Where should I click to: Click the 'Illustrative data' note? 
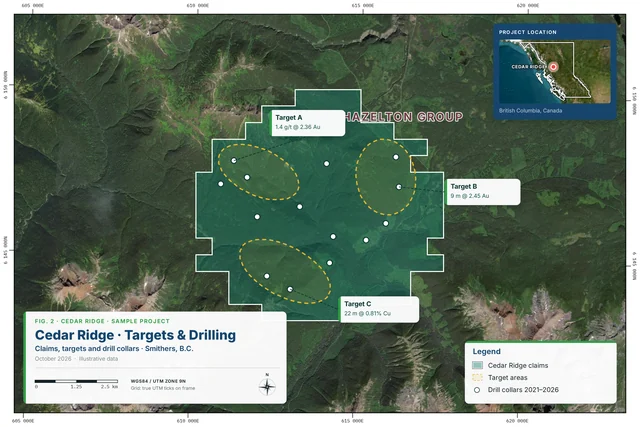coord(98,359)
